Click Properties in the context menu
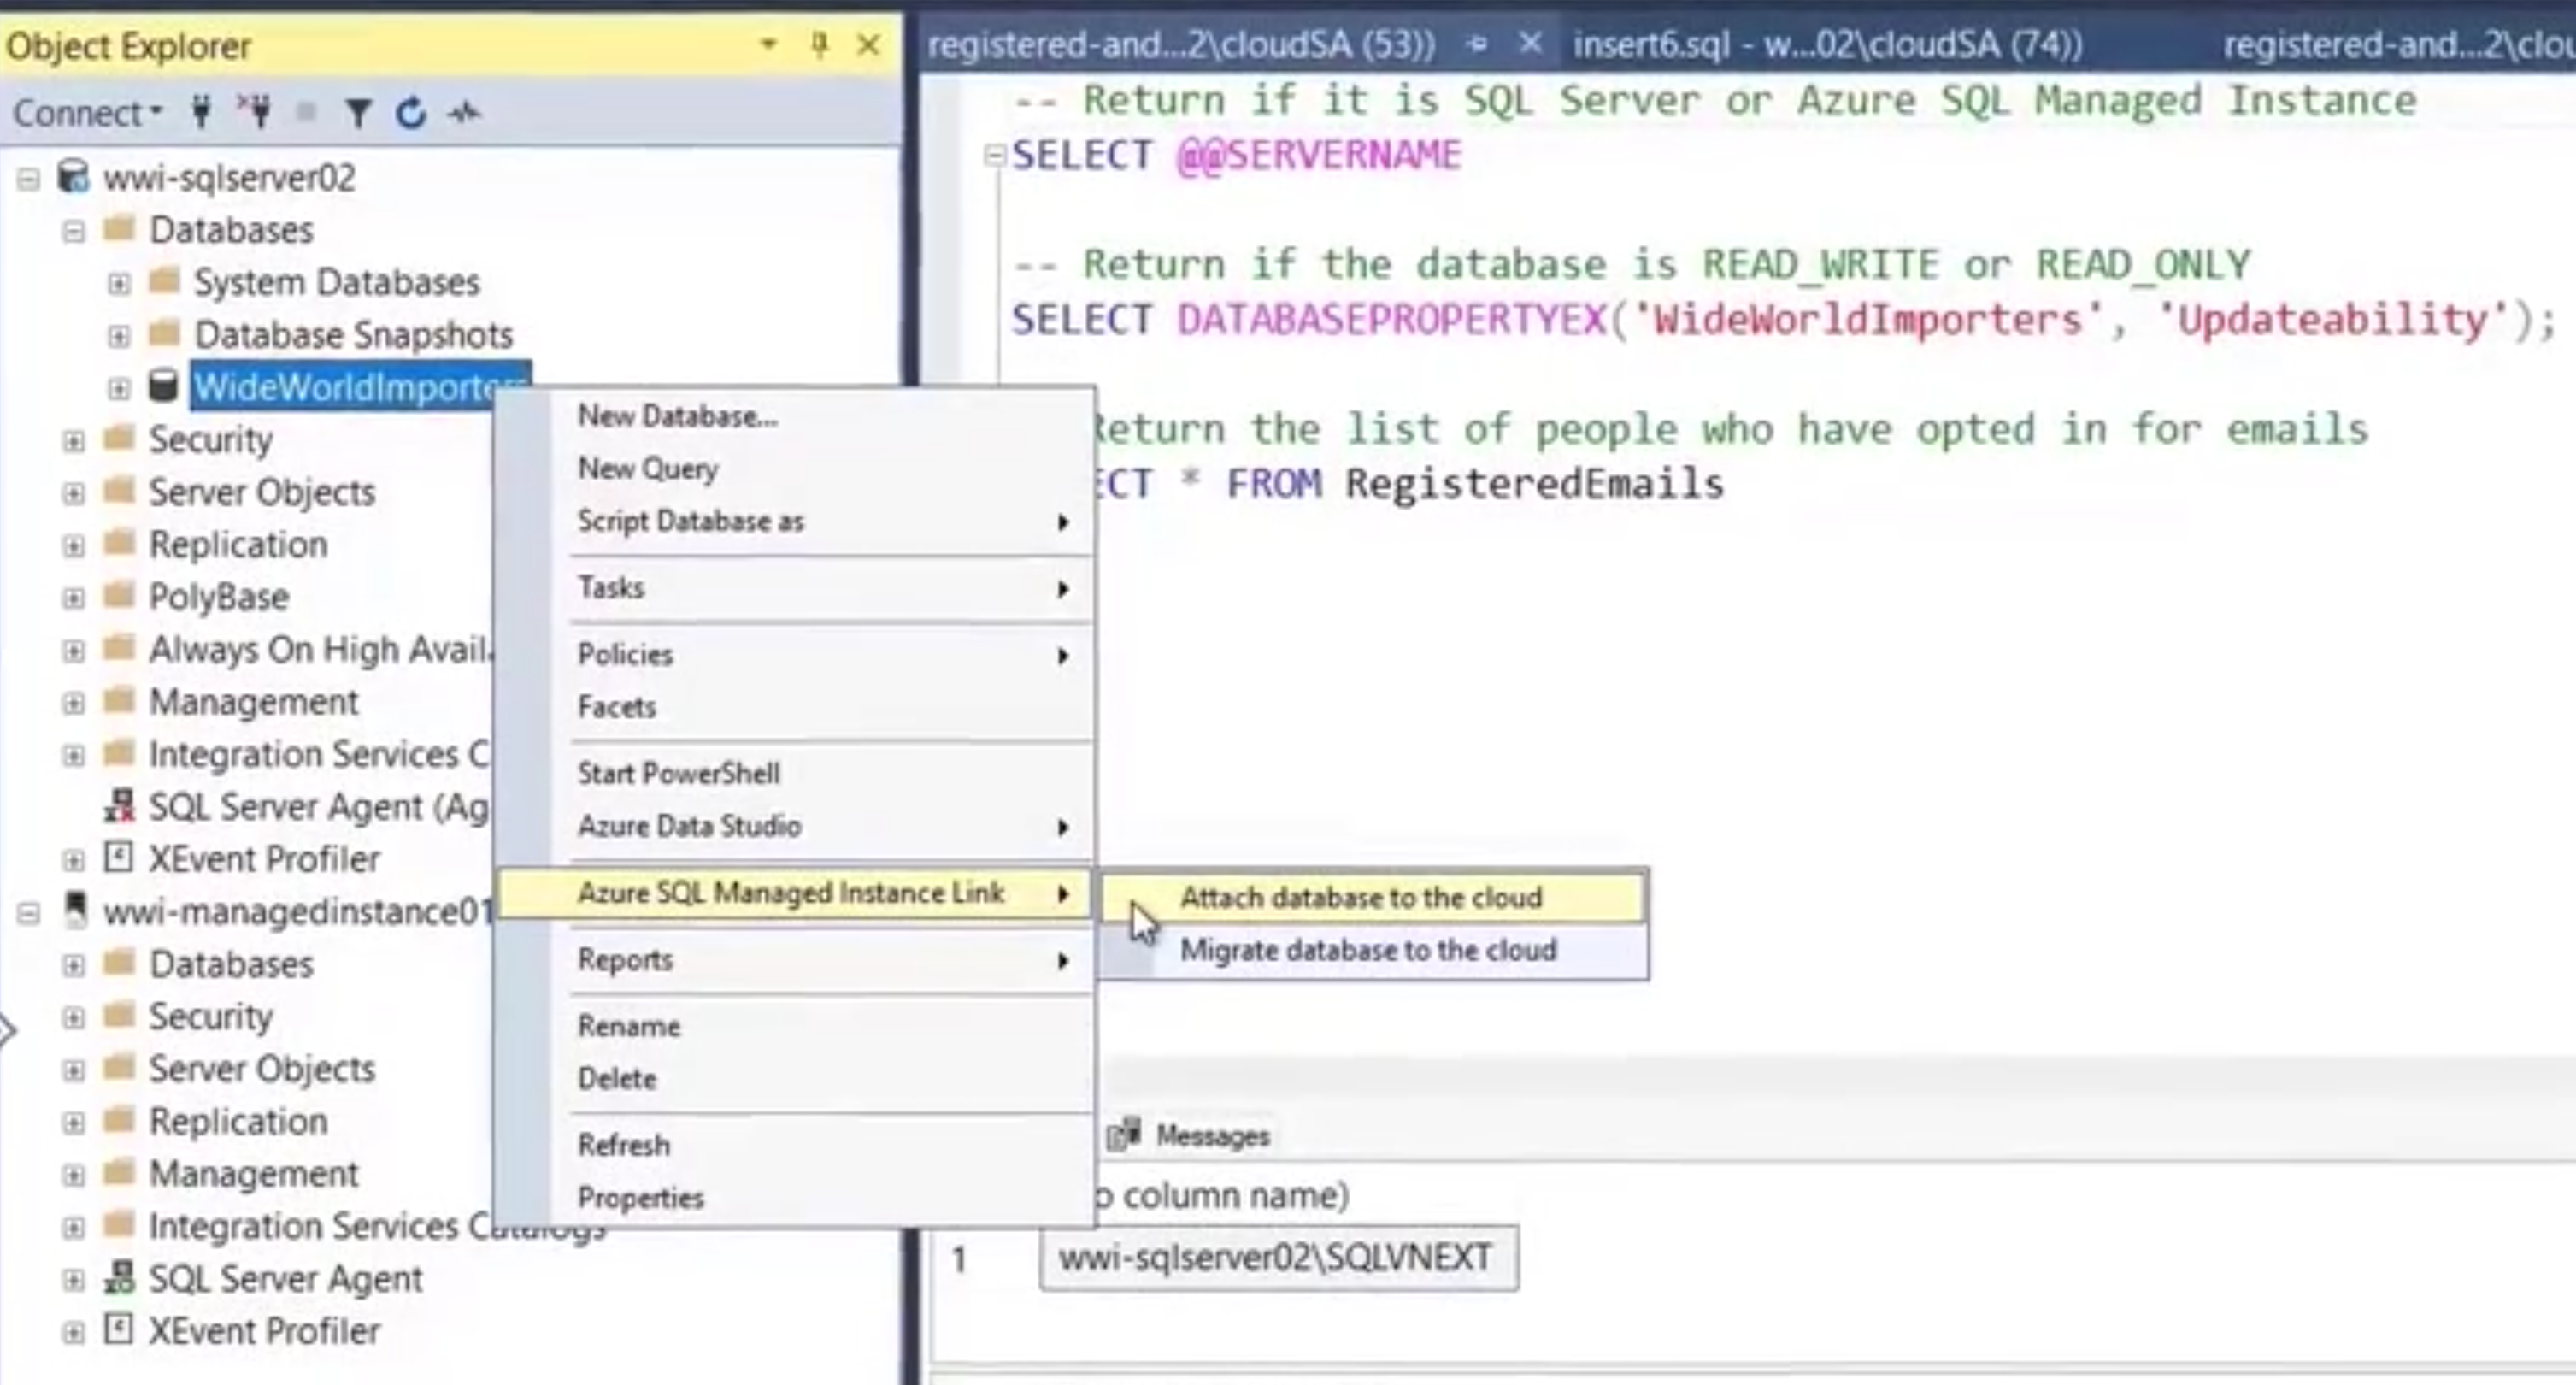2576x1385 pixels. pyautogui.click(x=640, y=1197)
